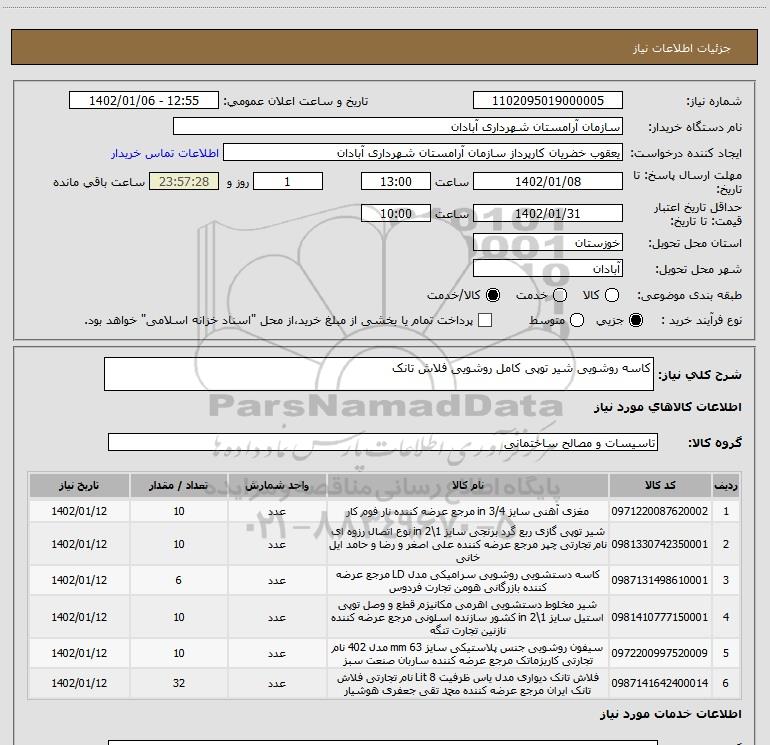The width and height of the screenshot is (770, 745).
Task: Click the شیر توپی گازی item name
Action: coord(468,544)
